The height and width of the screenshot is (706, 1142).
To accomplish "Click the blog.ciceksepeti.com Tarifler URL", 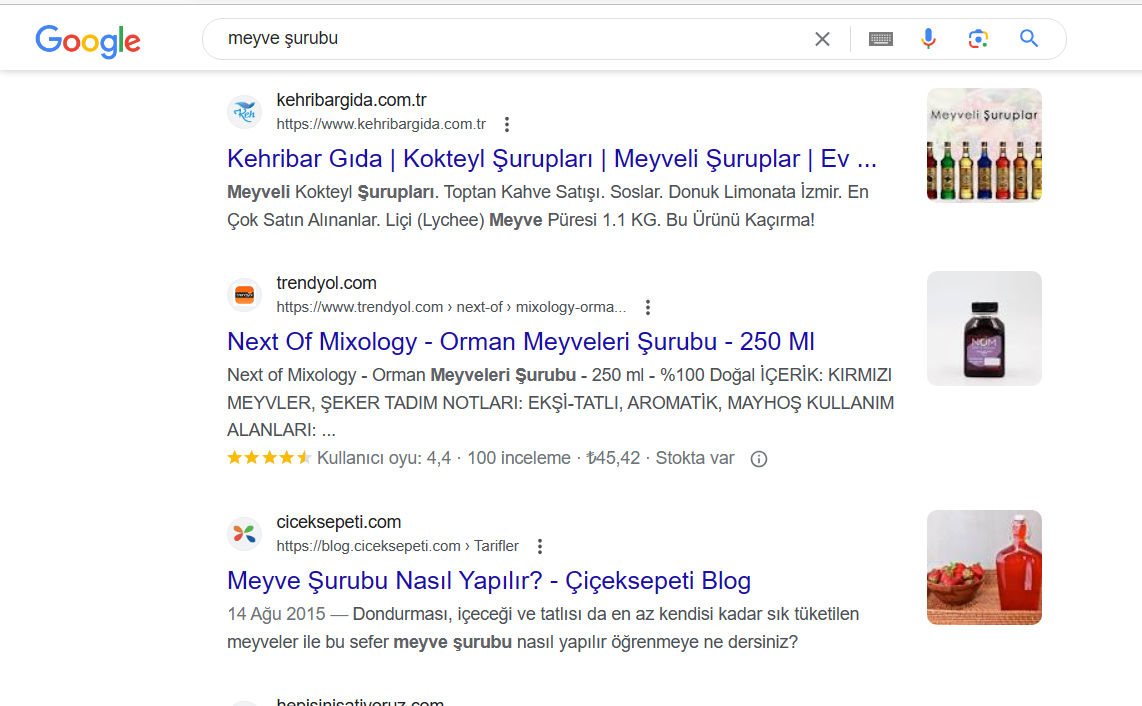I will tap(398, 546).
